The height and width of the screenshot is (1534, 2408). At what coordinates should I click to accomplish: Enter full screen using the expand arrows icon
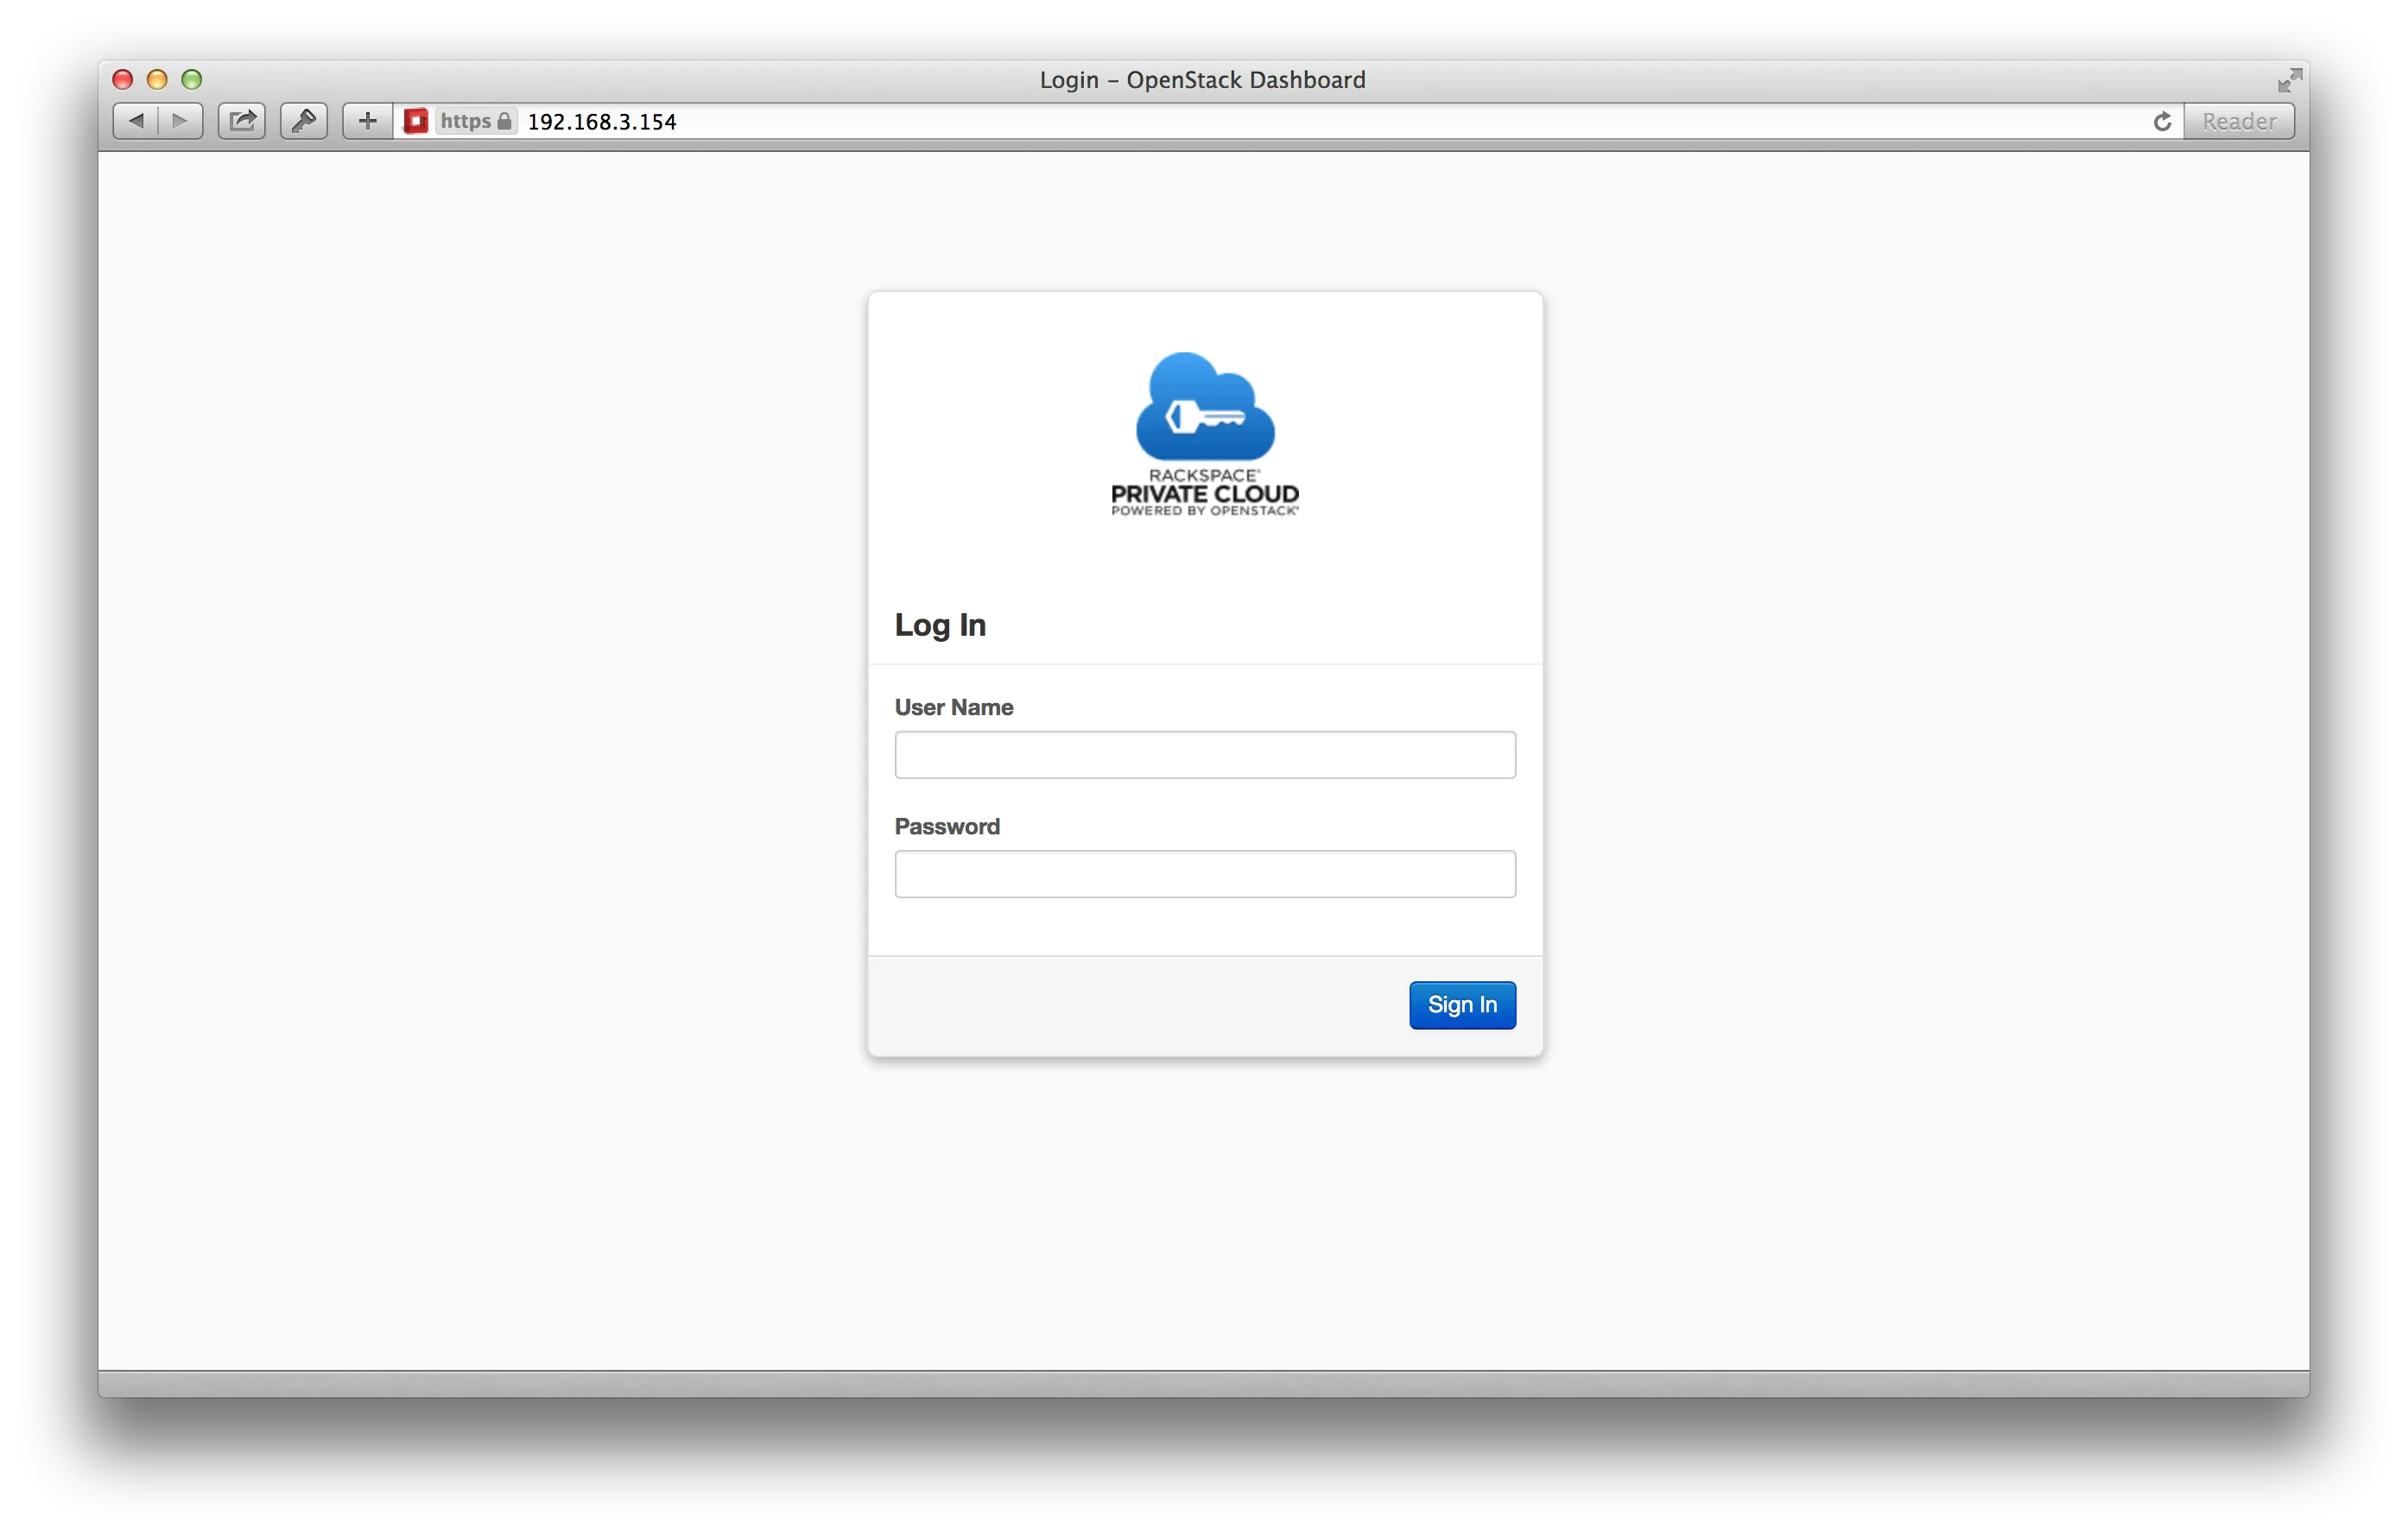pos(2289,80)
